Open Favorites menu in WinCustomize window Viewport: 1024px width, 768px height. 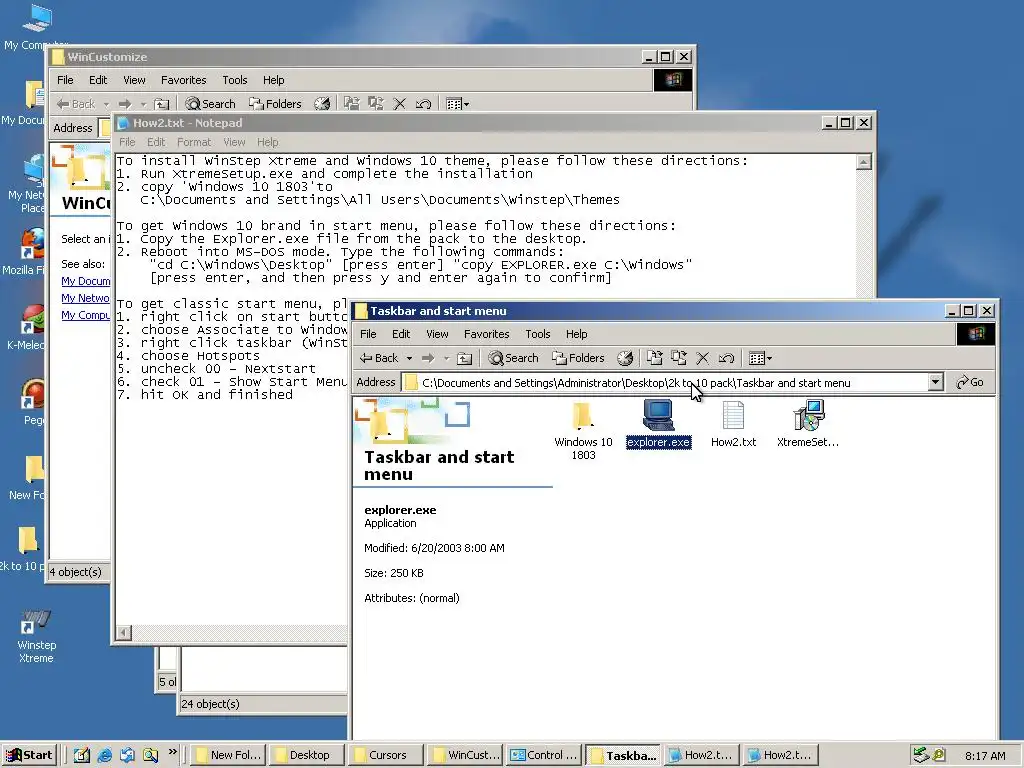click(184, 80)
